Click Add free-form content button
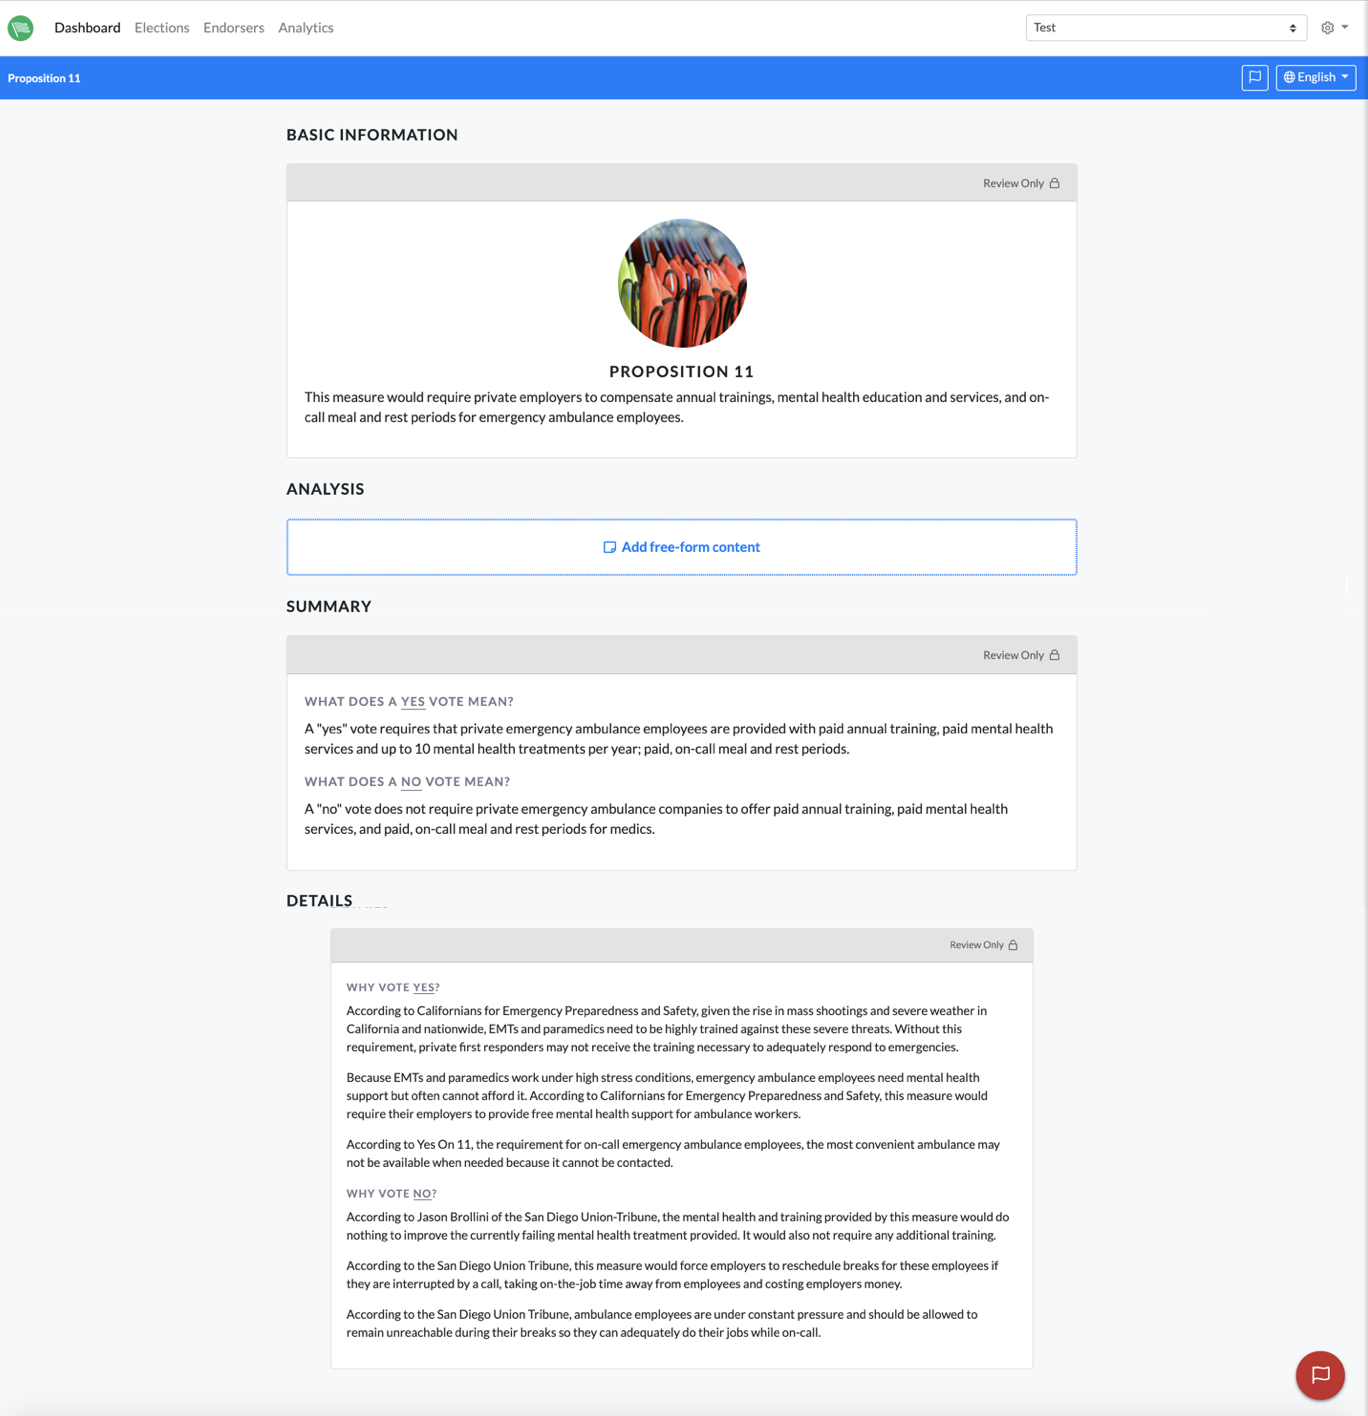Screen dimensions: 1368x1416 [682, 547]
